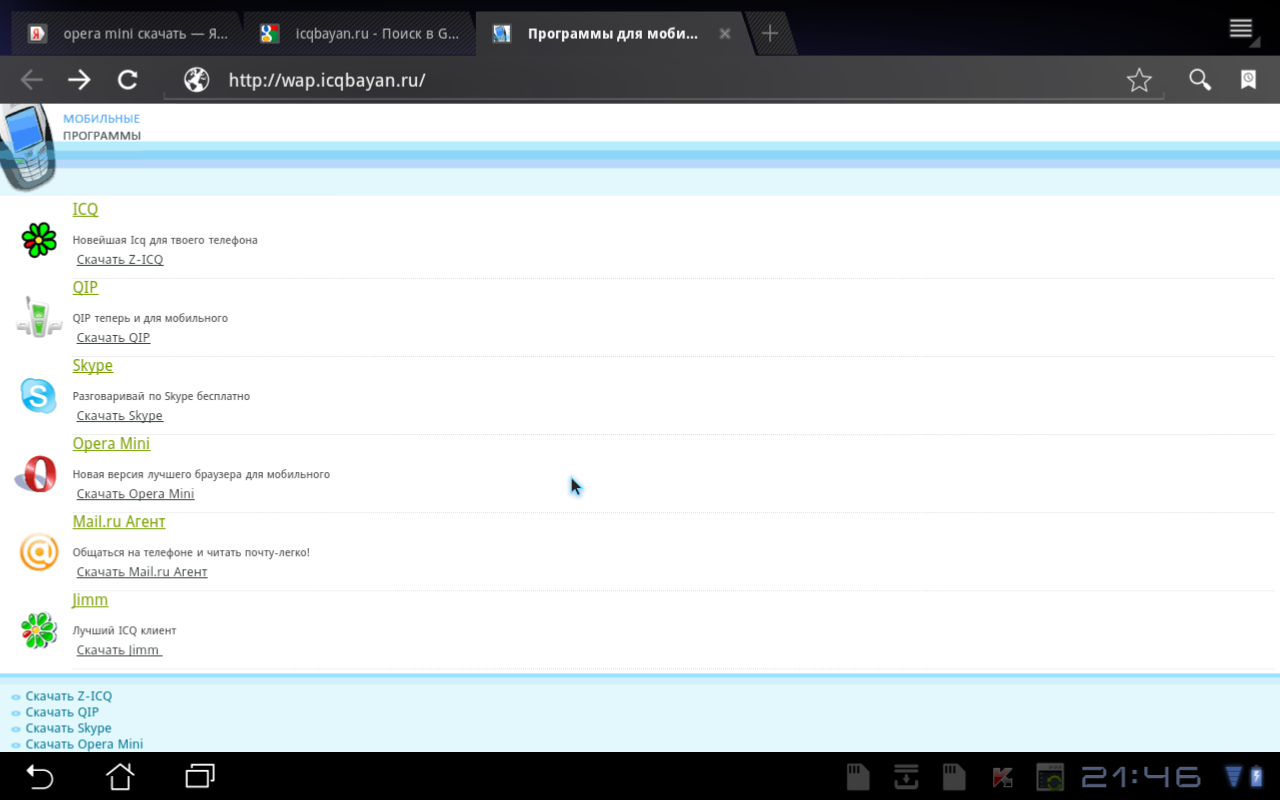Click the text Лучший ICQ клиент

click(124, 631)
